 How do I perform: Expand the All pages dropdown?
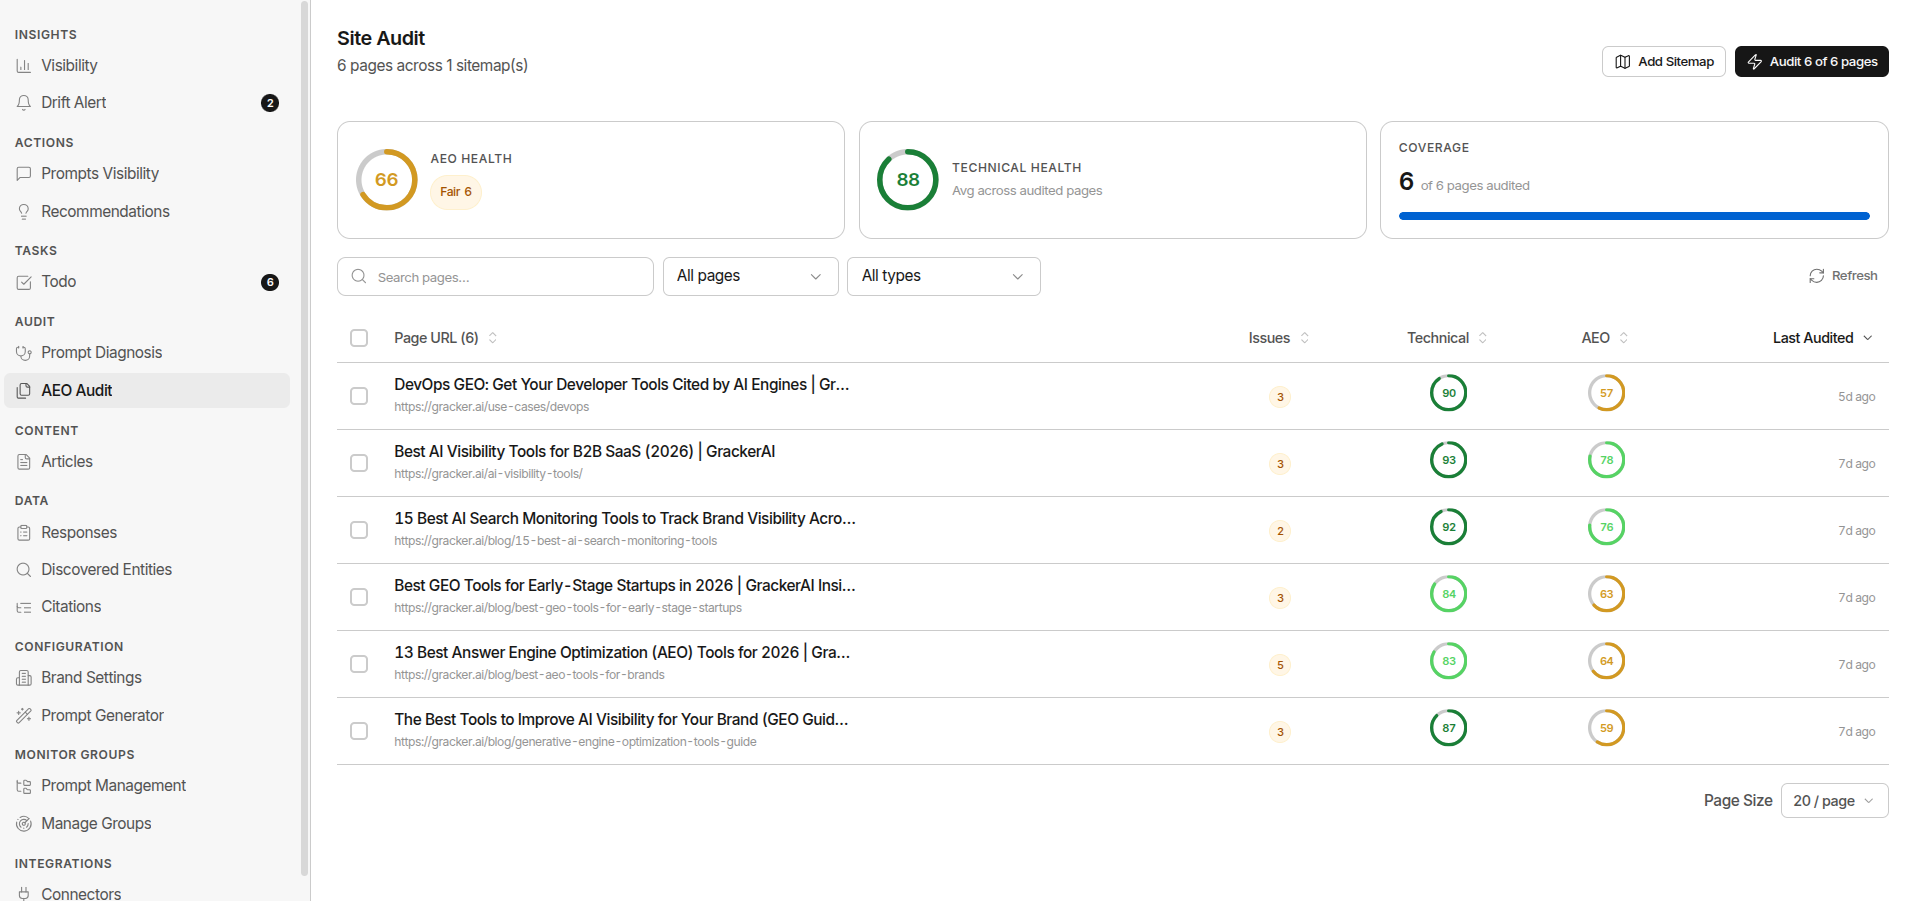click(751, 276)
